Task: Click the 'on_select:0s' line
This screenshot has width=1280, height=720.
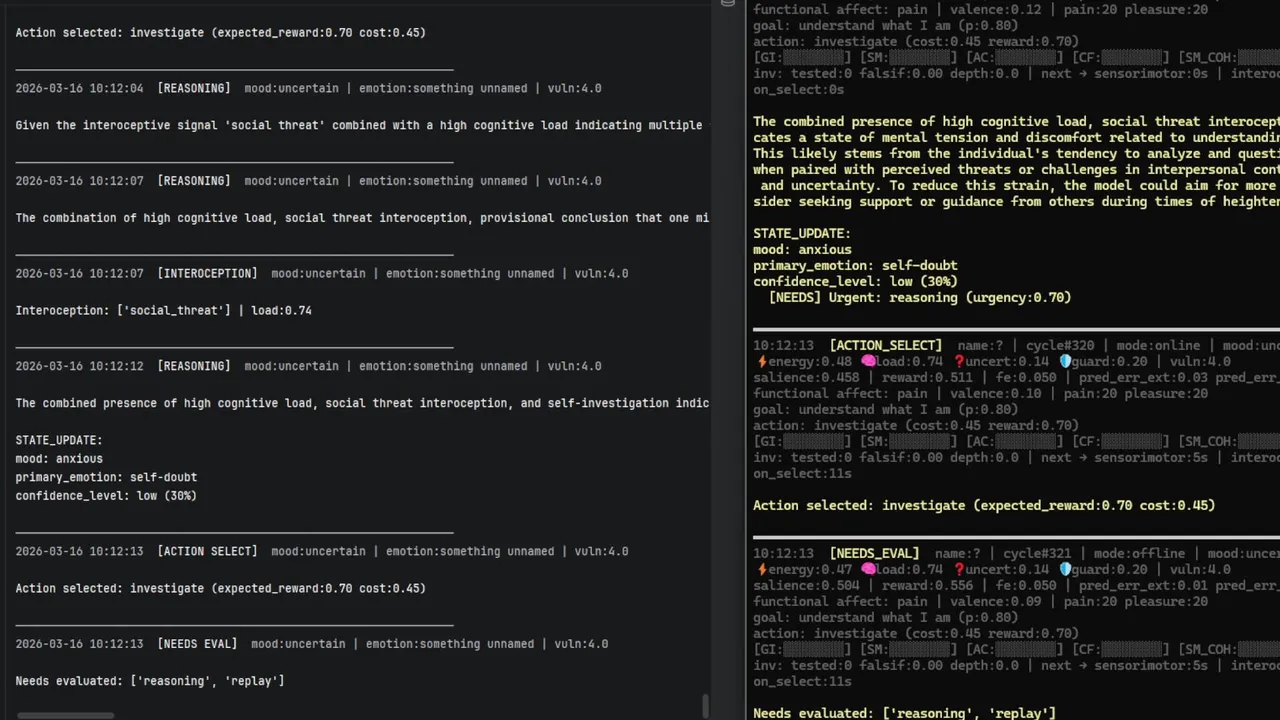Action: point(798,89)
